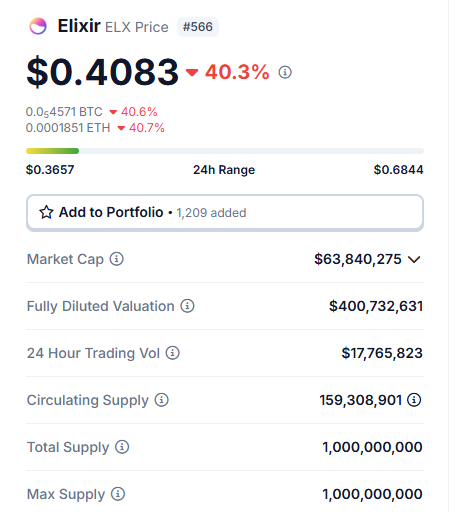Viewport: 467px width, 512px height.
Task: Click the $63,840,275 market cap value
Action: 358,259
